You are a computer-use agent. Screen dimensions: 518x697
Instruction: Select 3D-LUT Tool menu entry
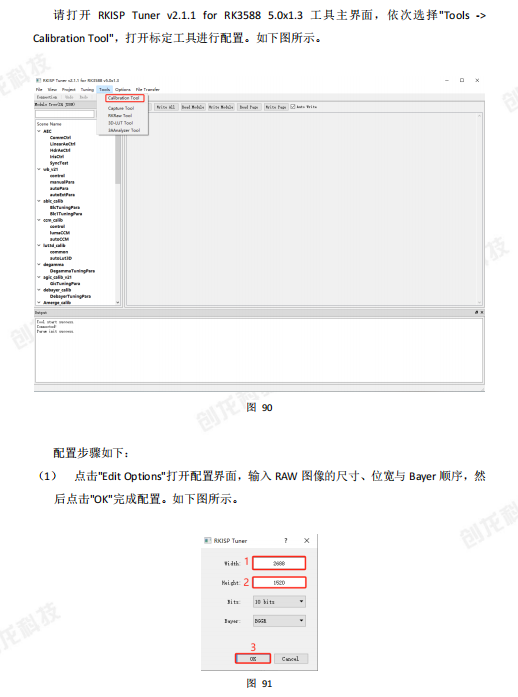tap(120, 123)
